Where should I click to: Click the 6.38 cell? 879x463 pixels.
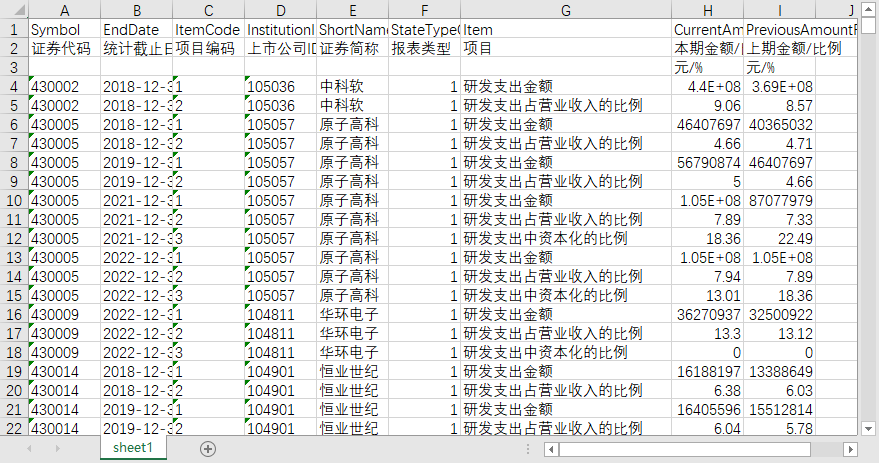coord(708,390)
